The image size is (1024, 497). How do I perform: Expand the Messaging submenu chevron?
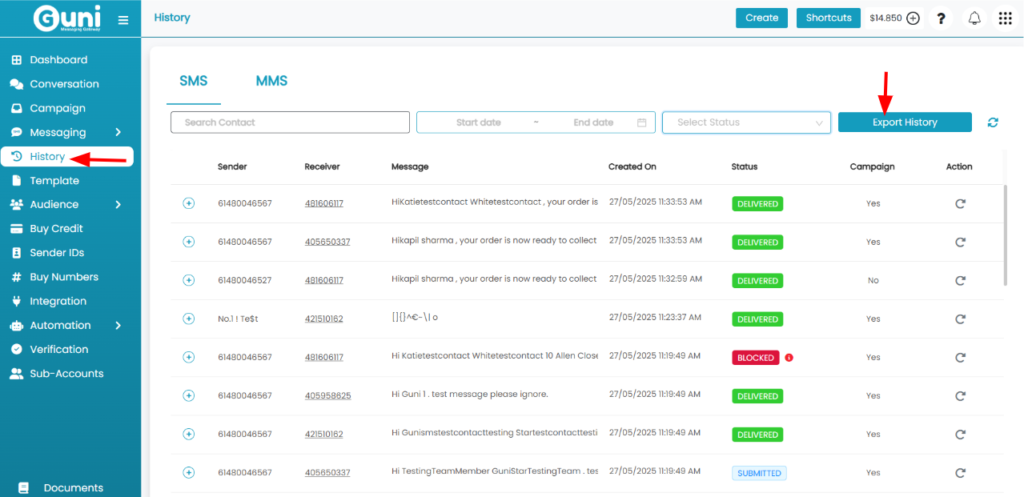(x=118, y=133)
